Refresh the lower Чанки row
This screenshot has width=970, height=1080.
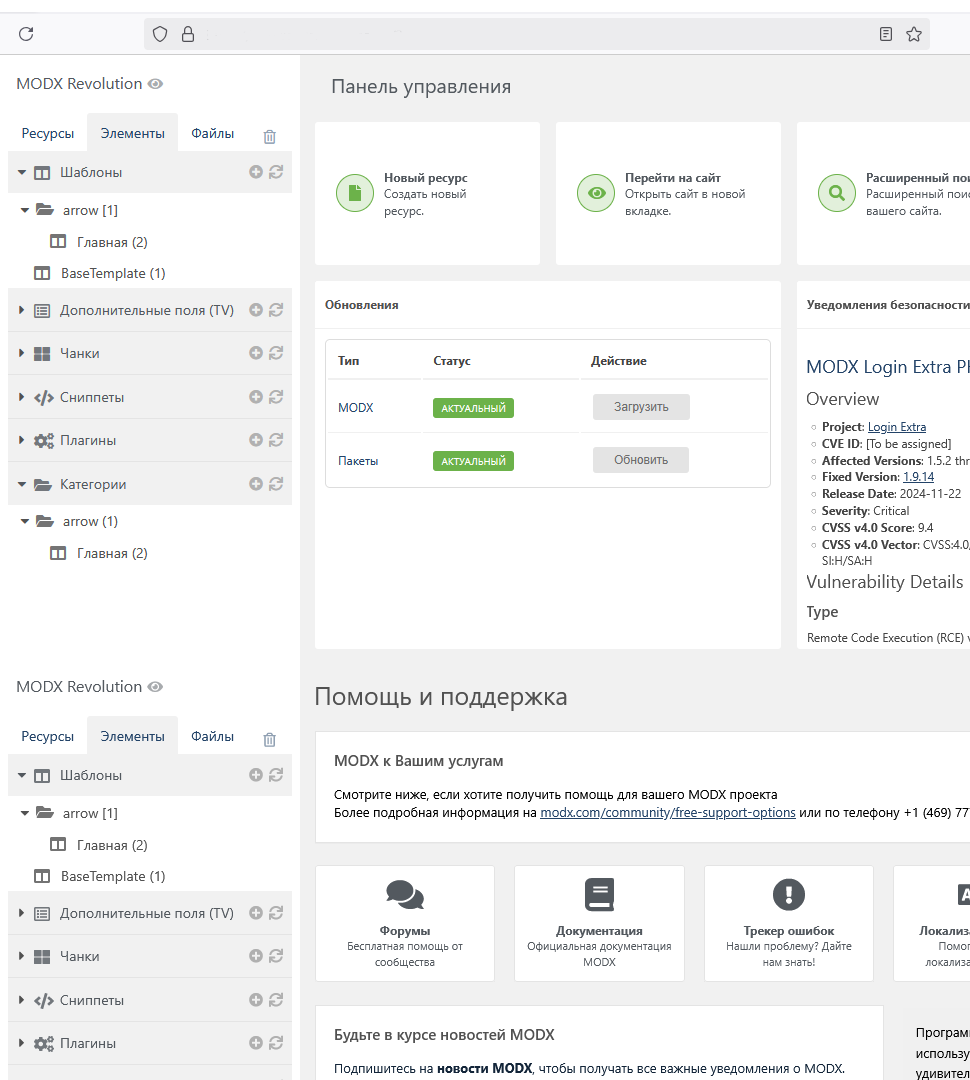tap(276, 955)
